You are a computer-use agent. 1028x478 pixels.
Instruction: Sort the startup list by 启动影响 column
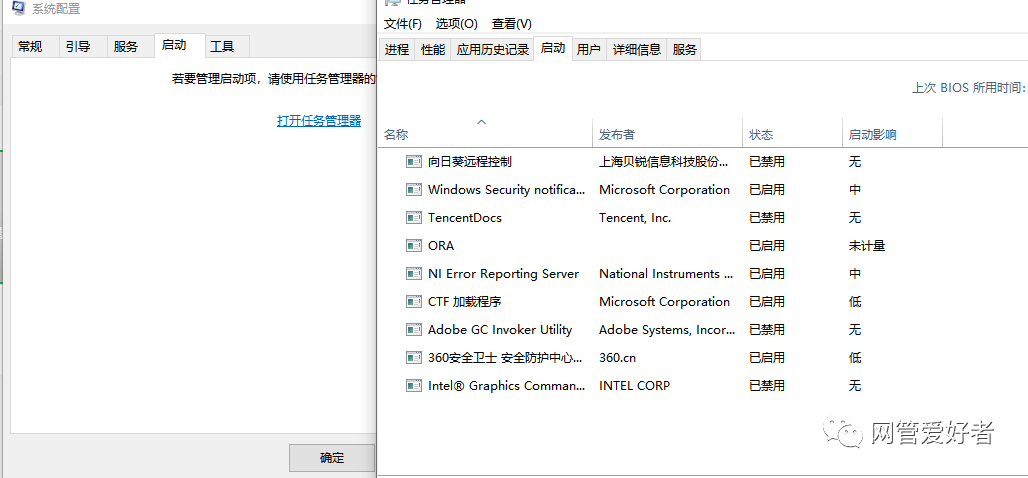(x=892, y=134)
